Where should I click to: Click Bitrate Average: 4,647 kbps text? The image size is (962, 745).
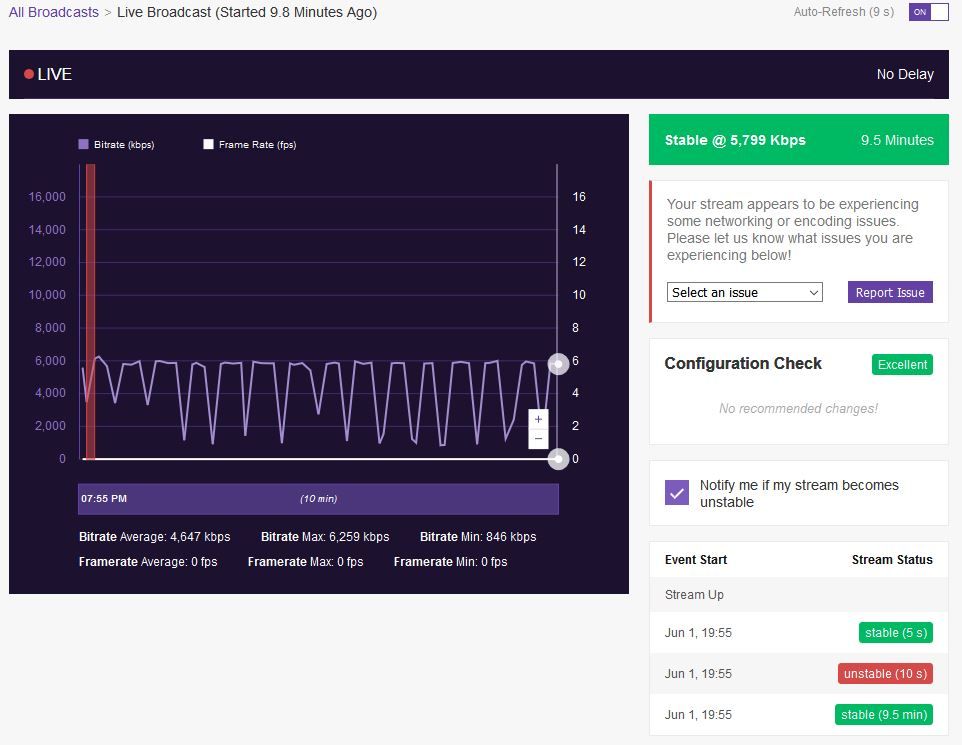point(155,537)
